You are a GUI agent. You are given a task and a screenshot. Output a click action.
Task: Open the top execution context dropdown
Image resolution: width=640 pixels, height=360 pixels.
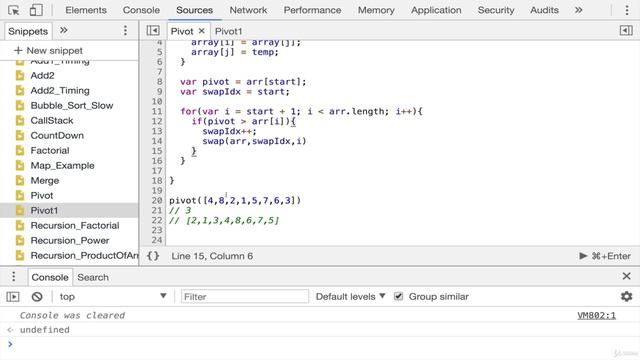click(x=113, y=297)
